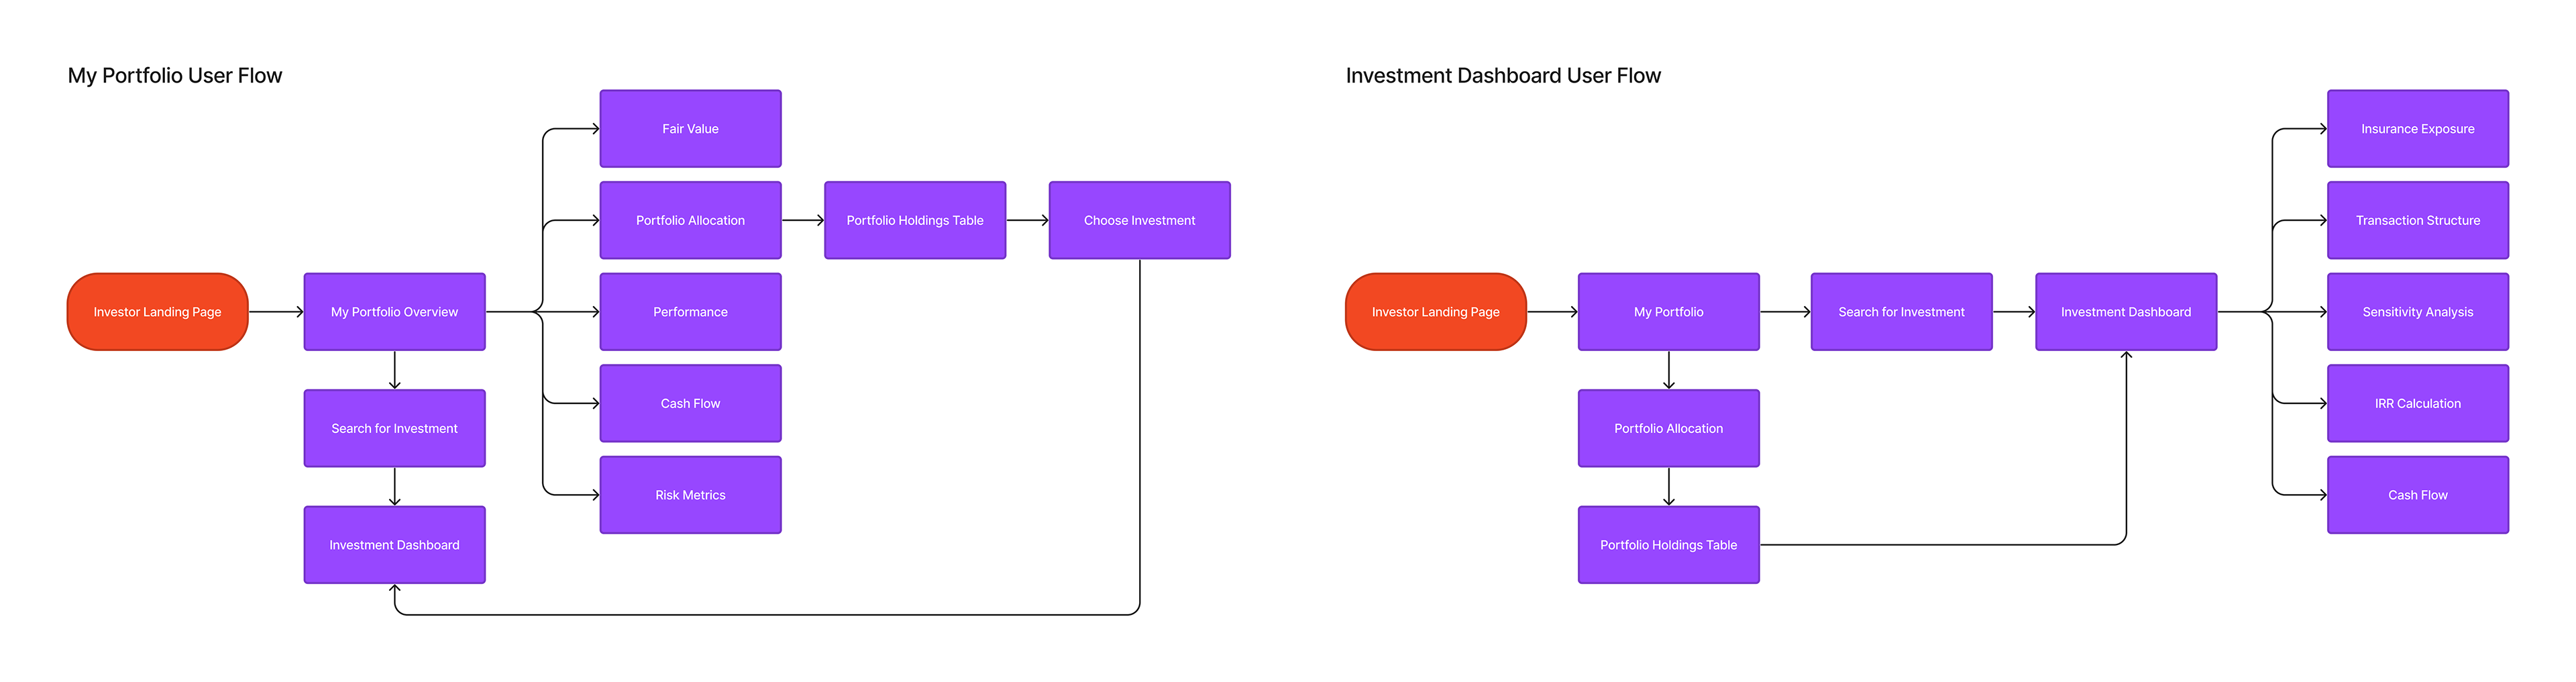This screenshot has height=682, width=2576.
Task: Click Search for Investment next to My Portfolio
Action: [x=1902, y=312]
